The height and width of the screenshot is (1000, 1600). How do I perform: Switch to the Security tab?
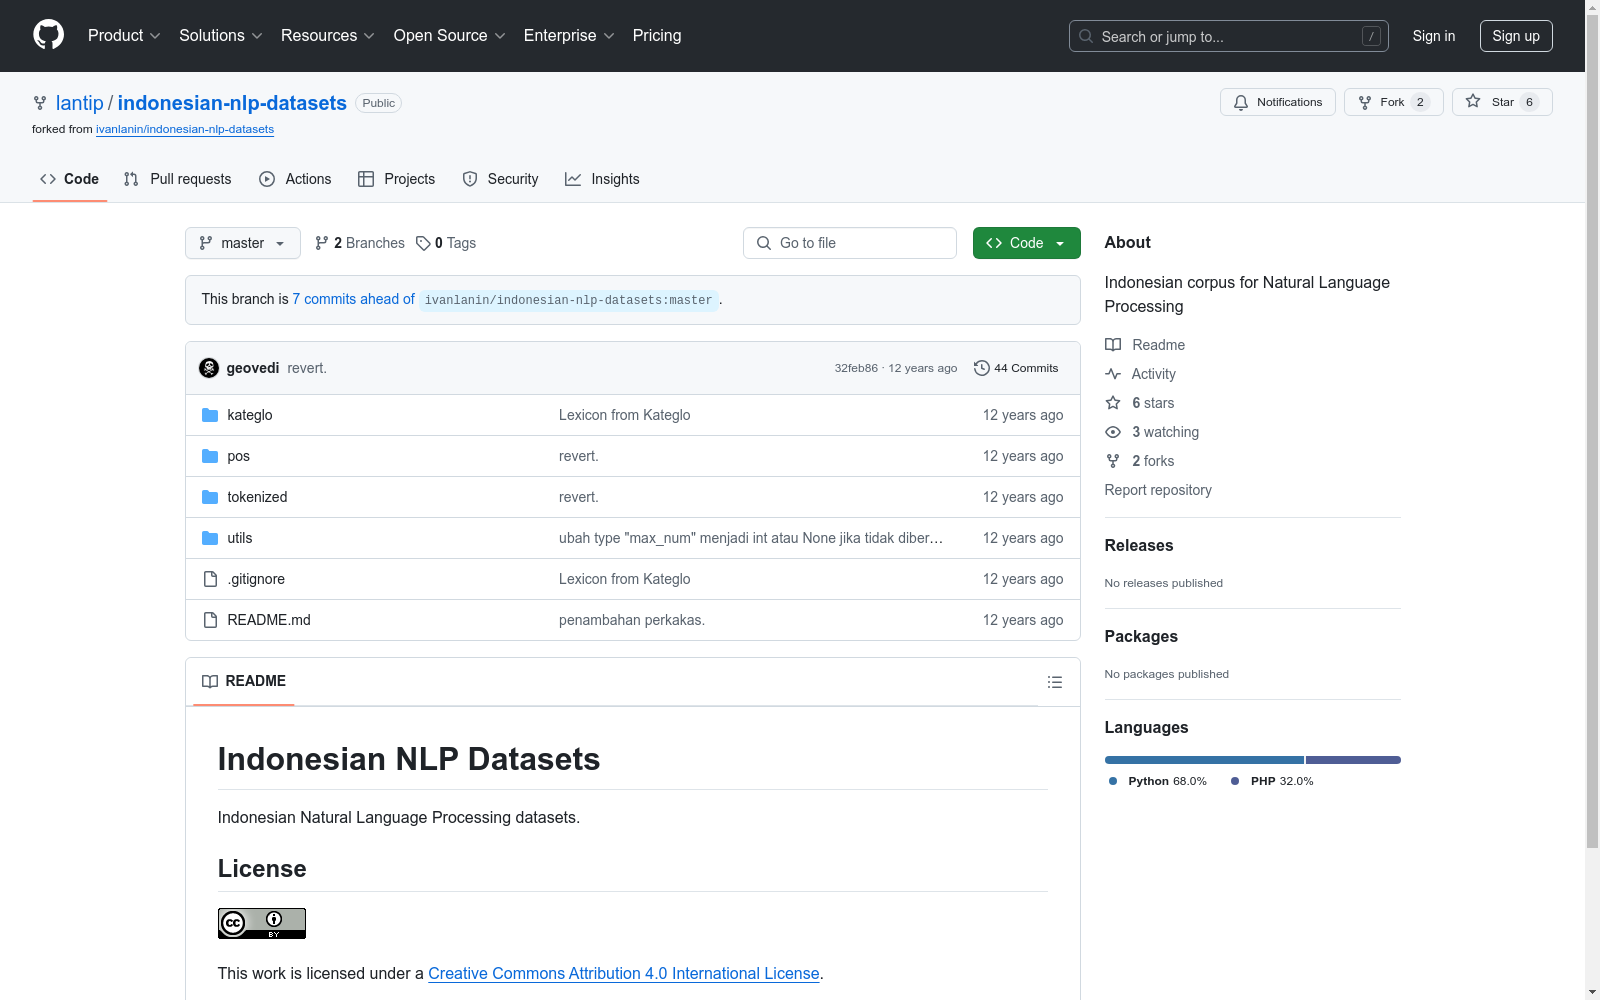click(x=500, y=179)
